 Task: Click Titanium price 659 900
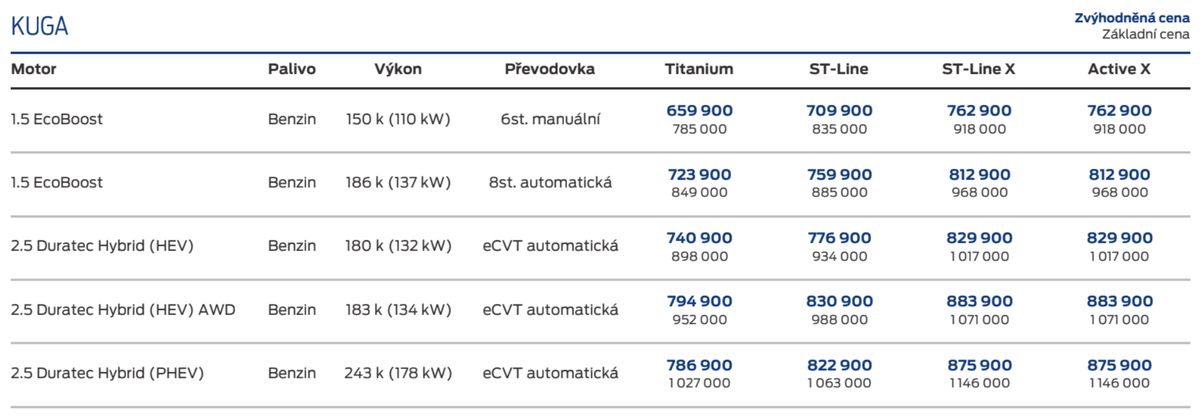(699, 111)
